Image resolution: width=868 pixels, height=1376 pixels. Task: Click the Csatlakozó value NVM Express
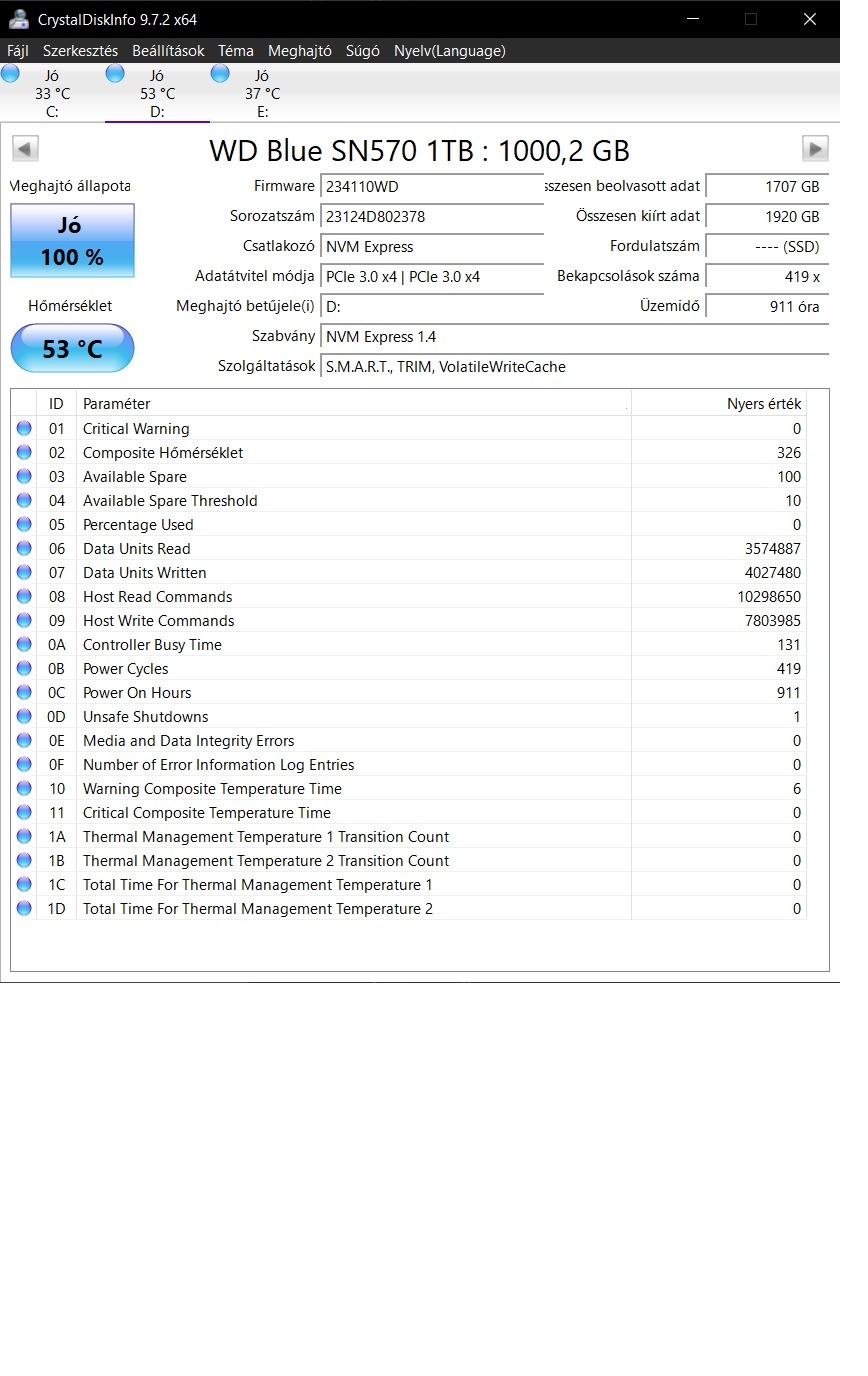click(432, 246)
